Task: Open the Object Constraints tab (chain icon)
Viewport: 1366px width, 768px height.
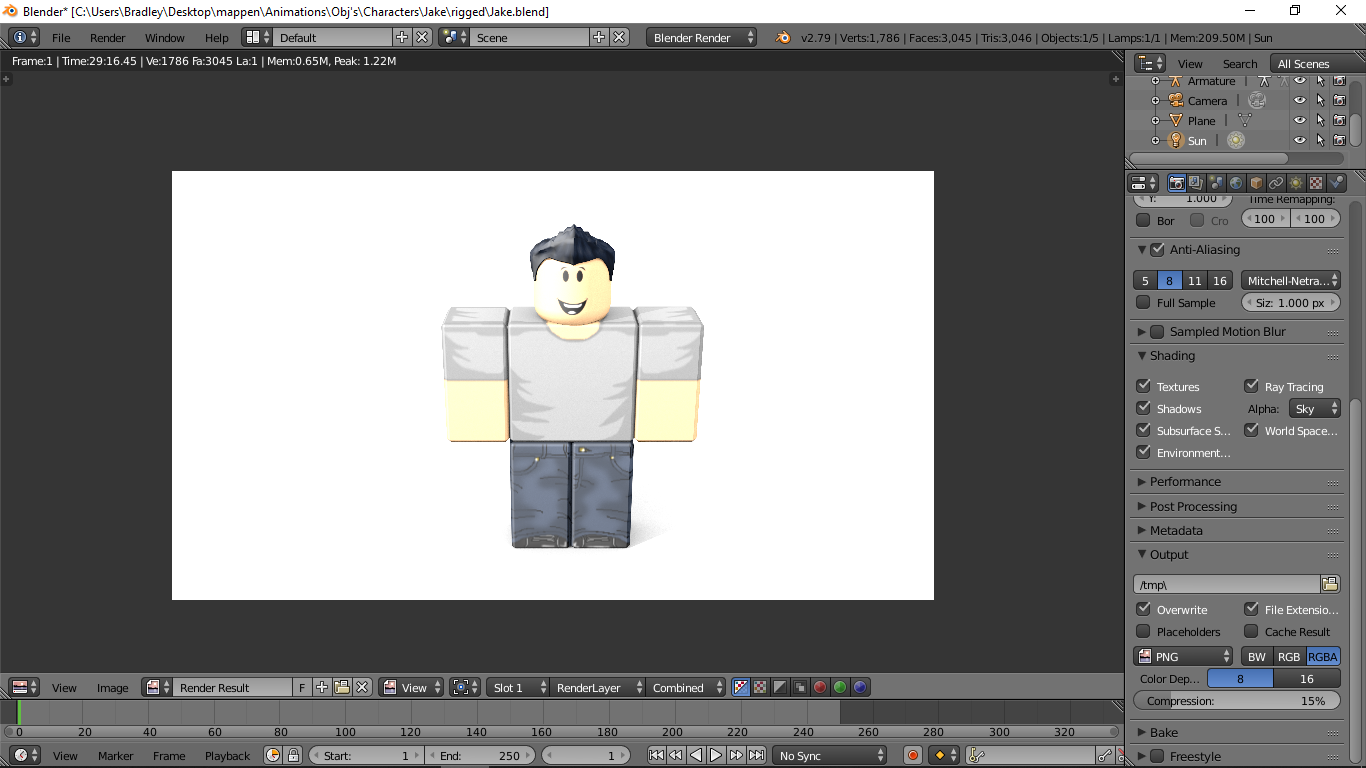Action: [x=1276, y=183]
